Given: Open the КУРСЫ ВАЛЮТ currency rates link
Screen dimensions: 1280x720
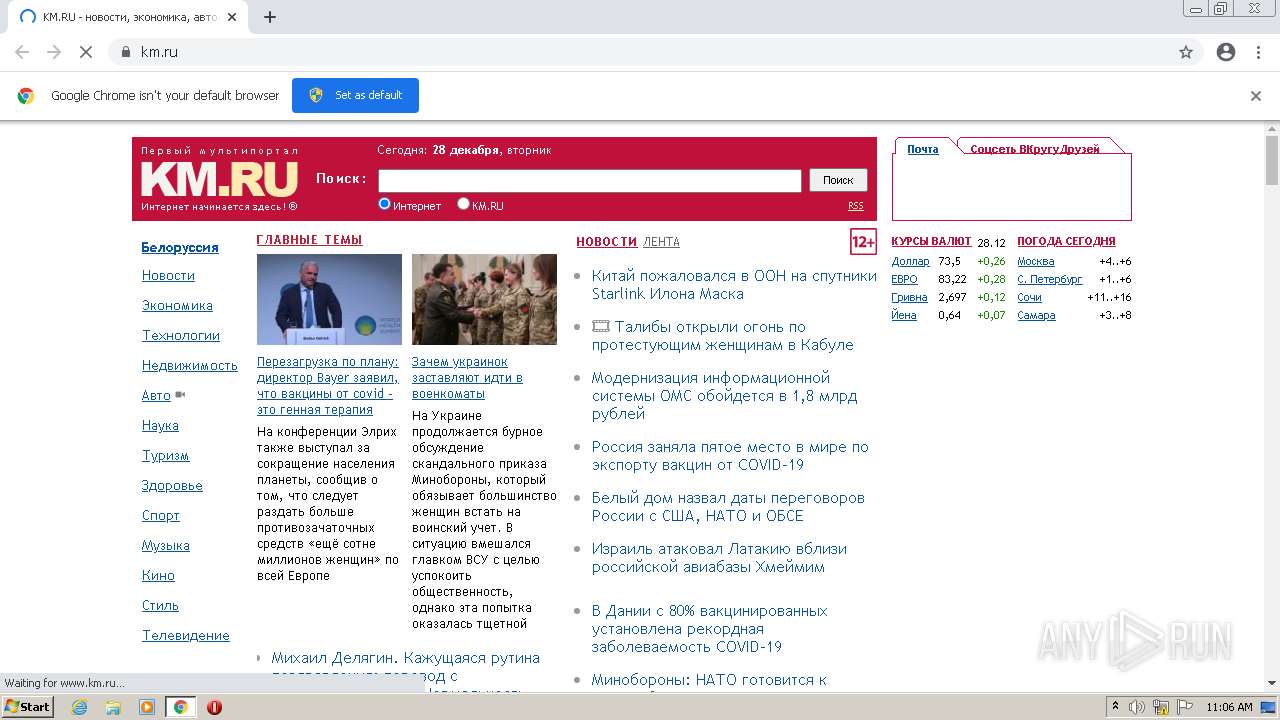Looking at the screenshot, I should tap(931, 241).
